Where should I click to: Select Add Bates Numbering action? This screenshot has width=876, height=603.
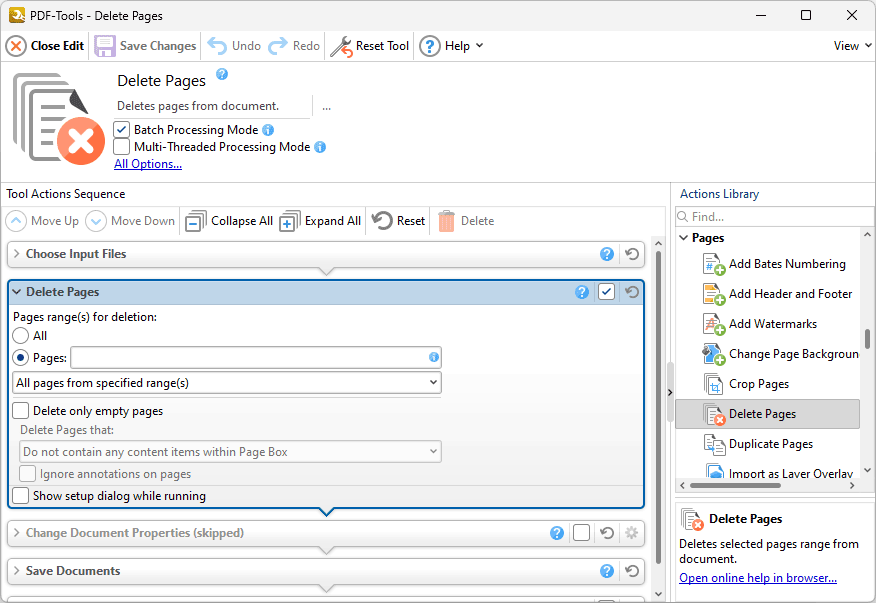pos(774,264)
